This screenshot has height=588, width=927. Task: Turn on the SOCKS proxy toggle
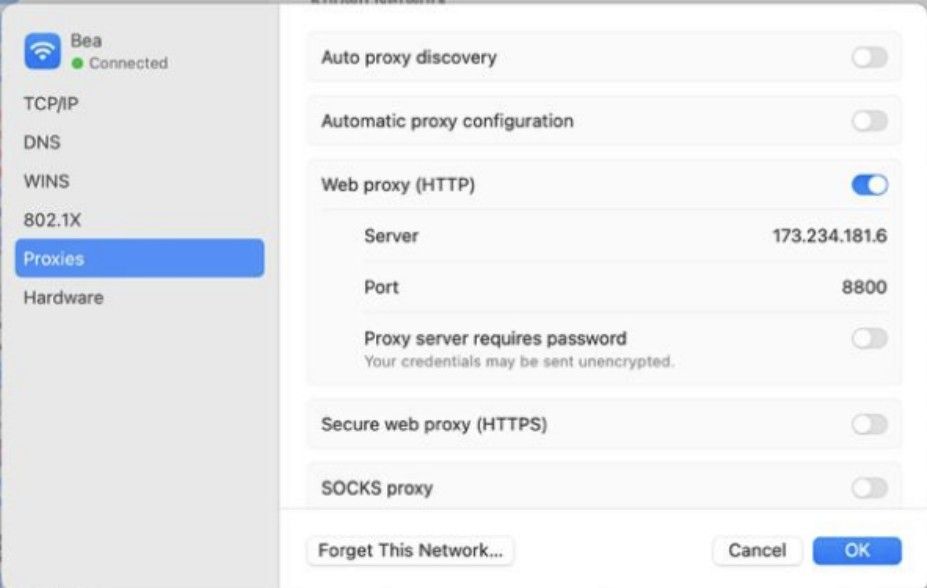[869, 488]
